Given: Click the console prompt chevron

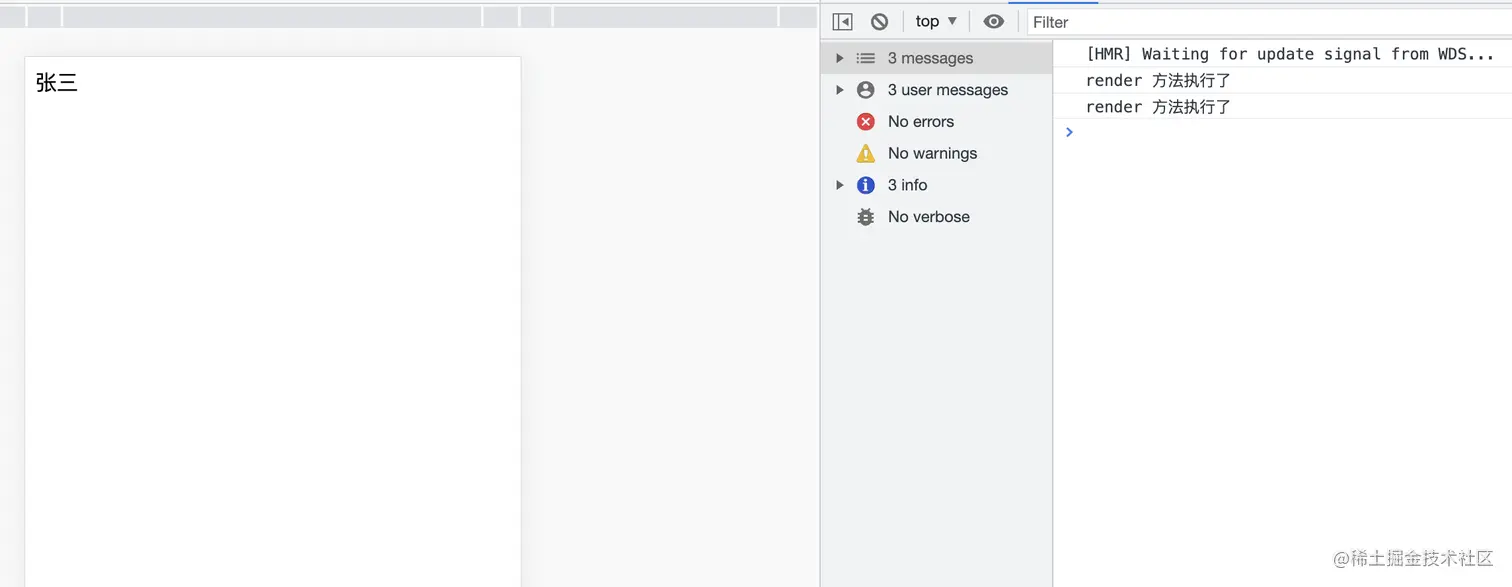Looking at the screenshot, I should 1069,132.
